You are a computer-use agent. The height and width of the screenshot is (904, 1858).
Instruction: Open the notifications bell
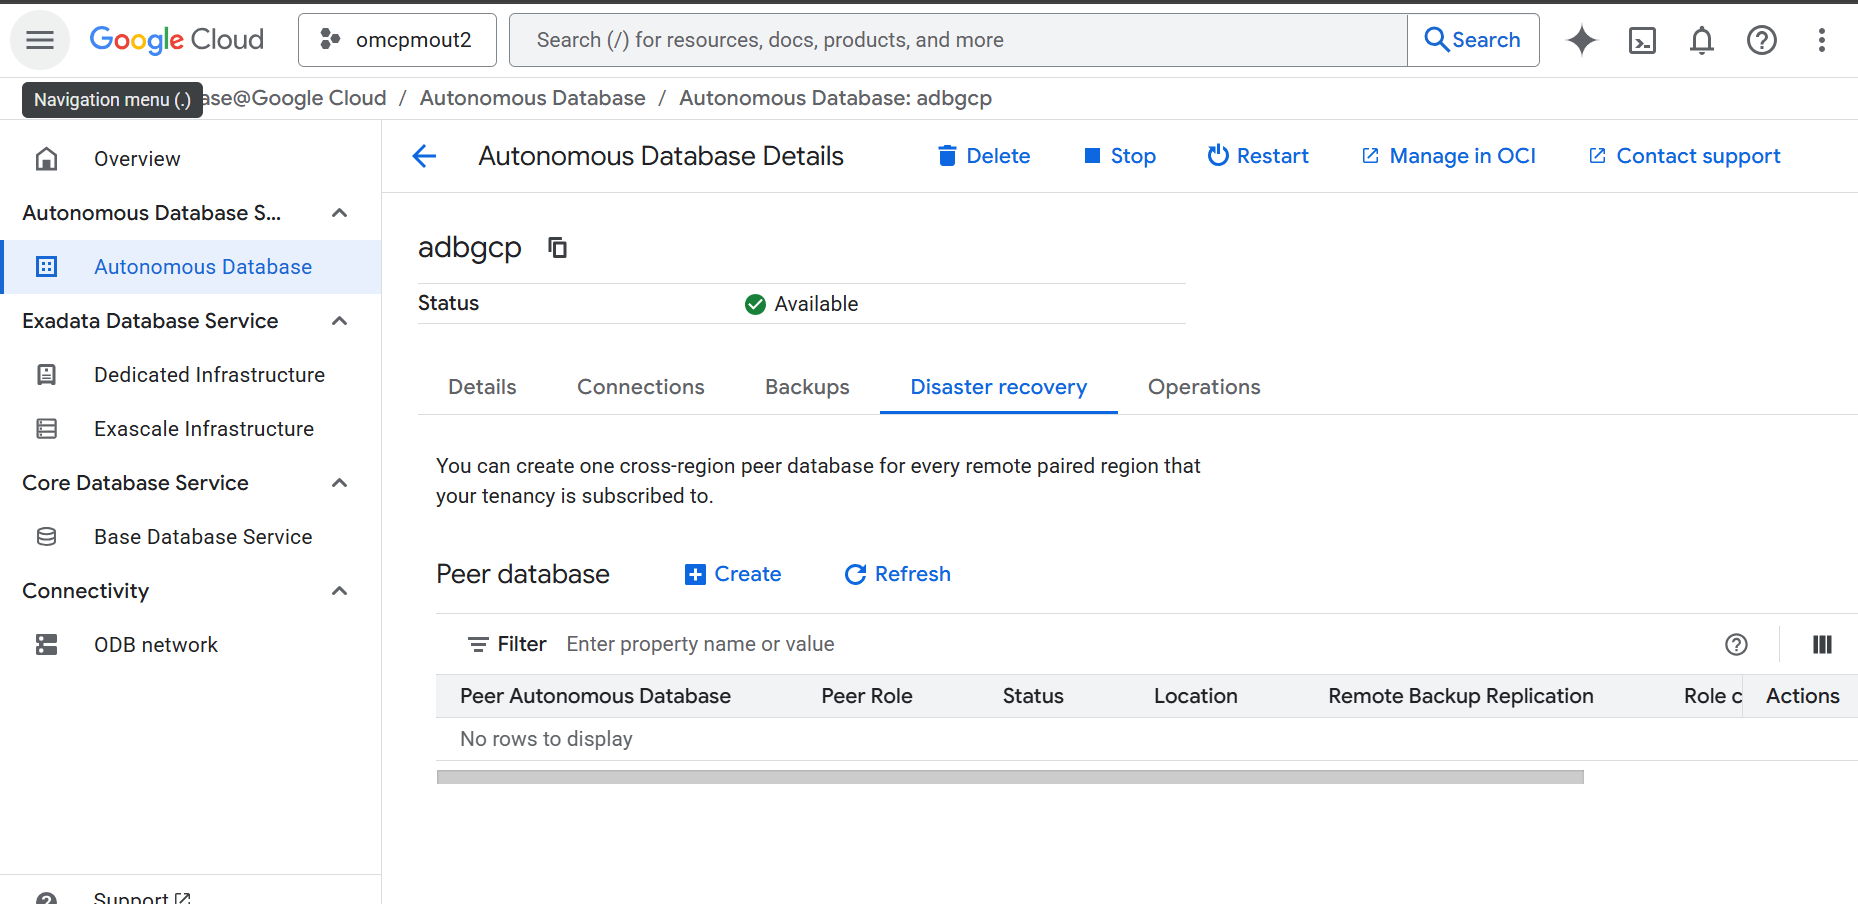coord(1701,40)
